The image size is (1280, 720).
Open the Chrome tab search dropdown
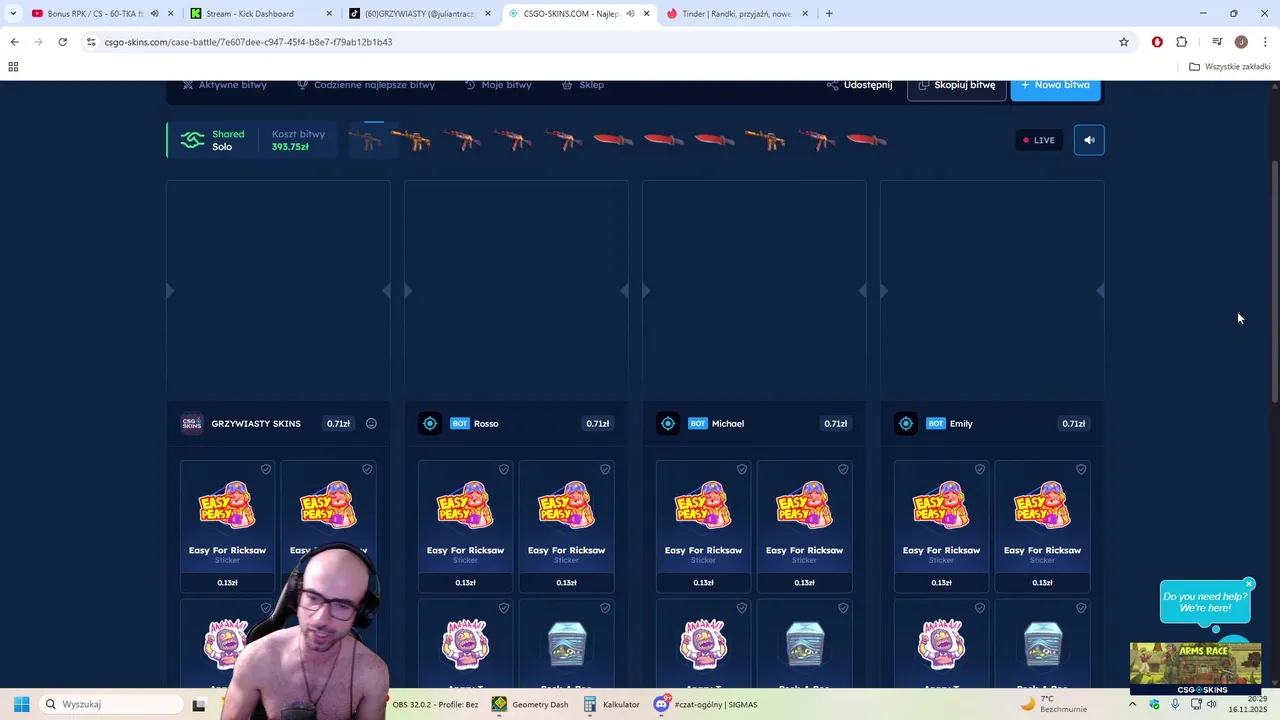(x=13, y=14)
